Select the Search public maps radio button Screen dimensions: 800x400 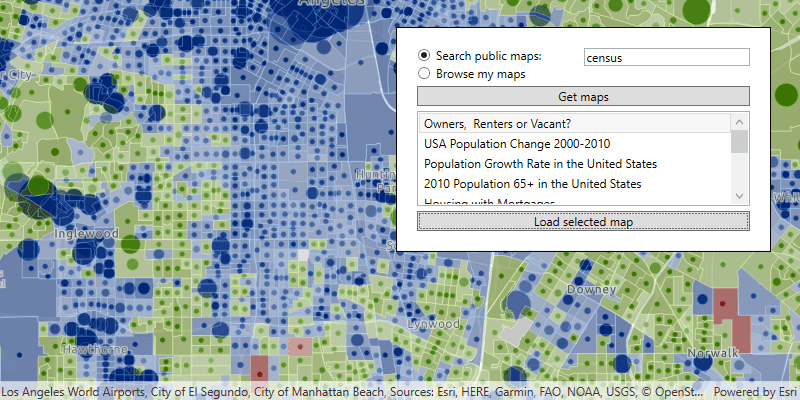[424, 56]
